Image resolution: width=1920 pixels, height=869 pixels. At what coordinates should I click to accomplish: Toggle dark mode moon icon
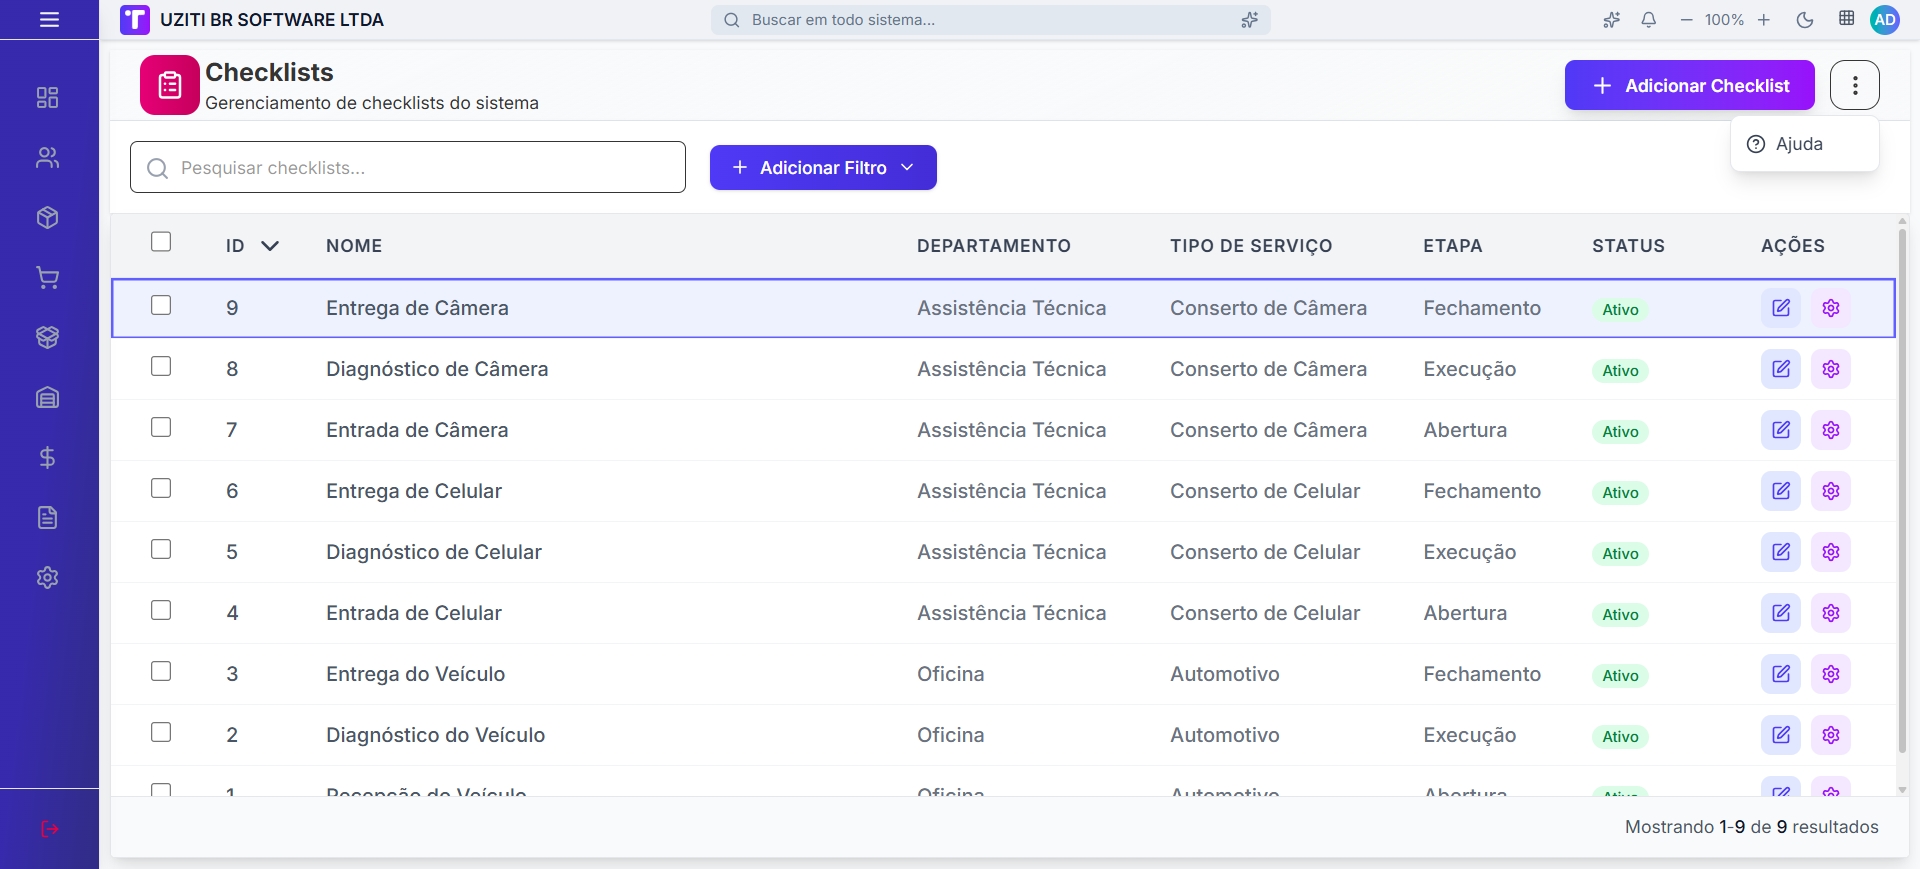tap(1805, 20)
